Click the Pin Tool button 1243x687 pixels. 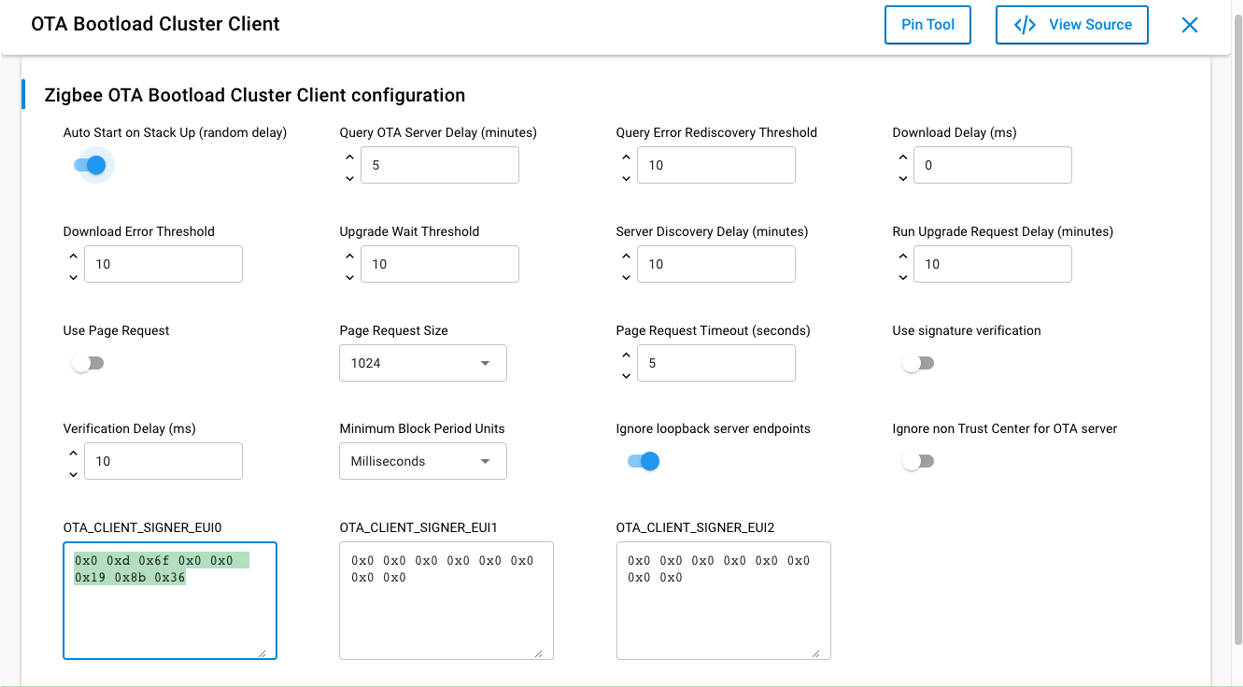point(927,24)
